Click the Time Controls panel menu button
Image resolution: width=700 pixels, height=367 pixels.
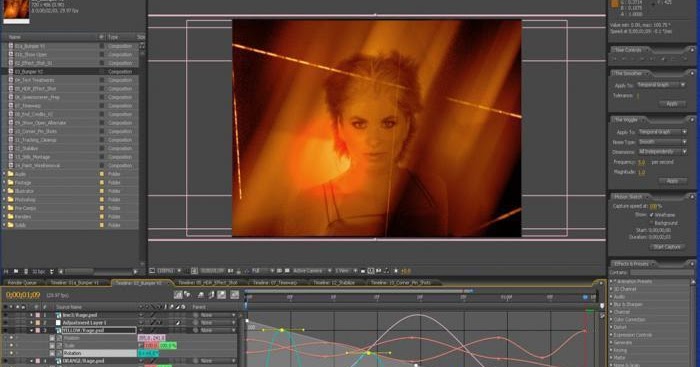tap(692, 50)
